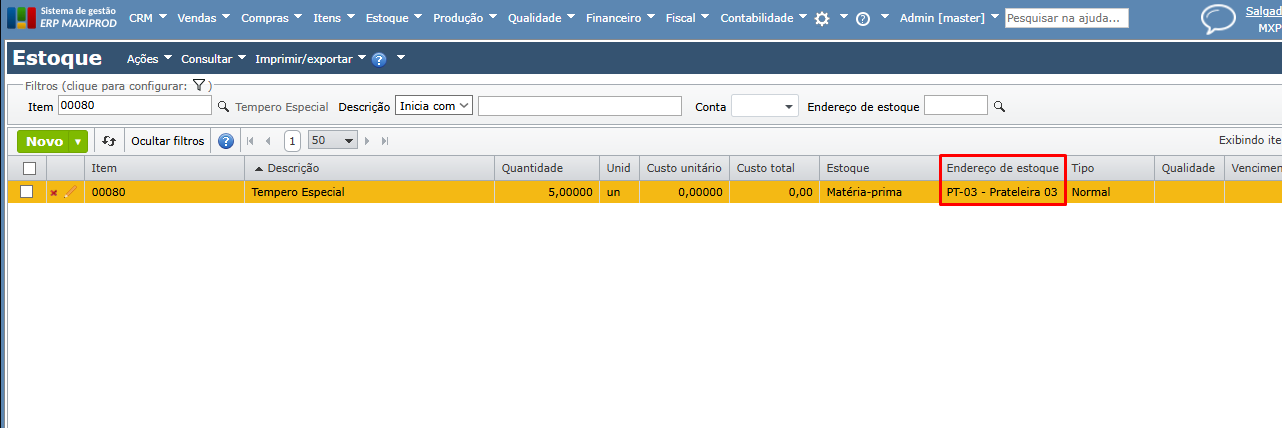The width and height of the screenshot is (1282, 428).
Task: Open the settings gear menu
Action: [822, 18]
